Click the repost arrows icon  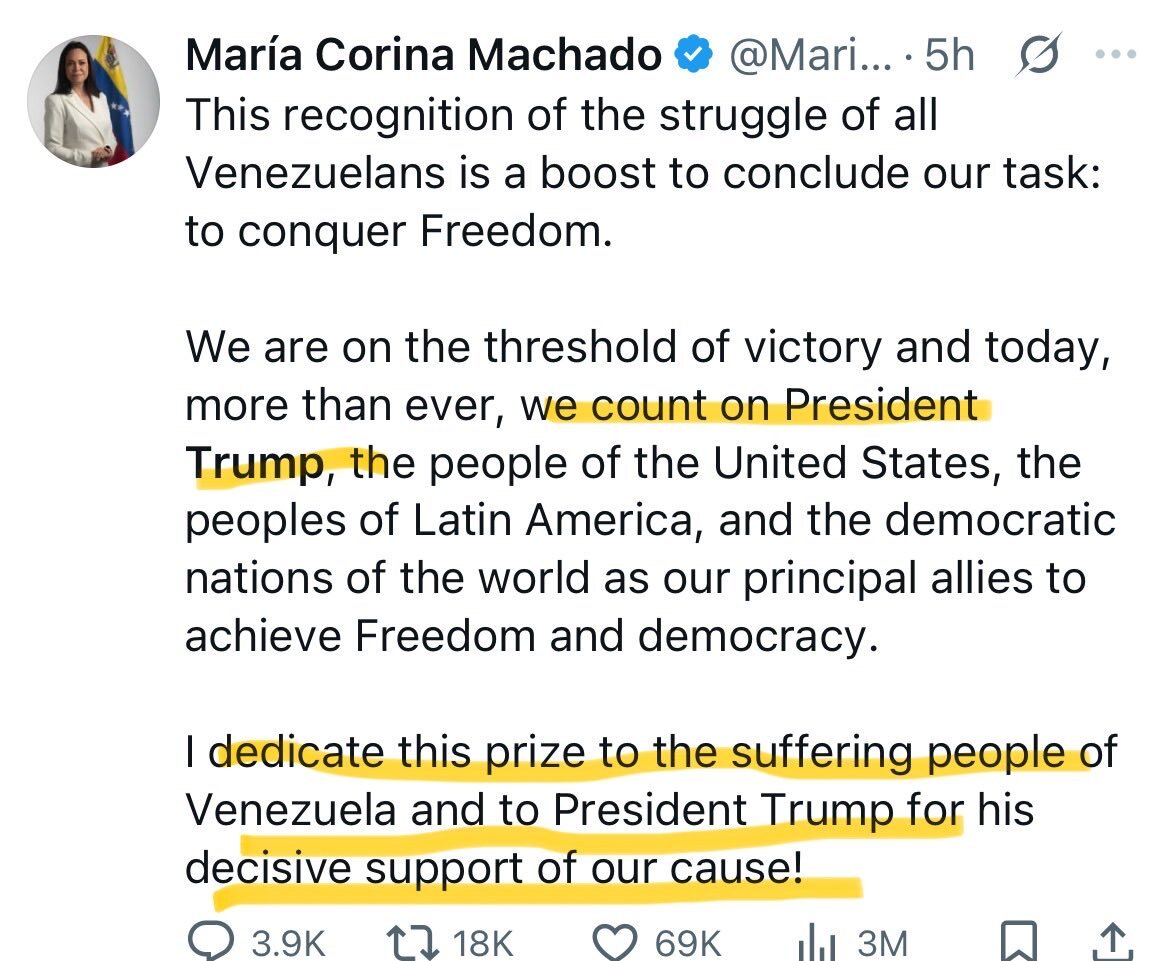(x=411, y=941)
